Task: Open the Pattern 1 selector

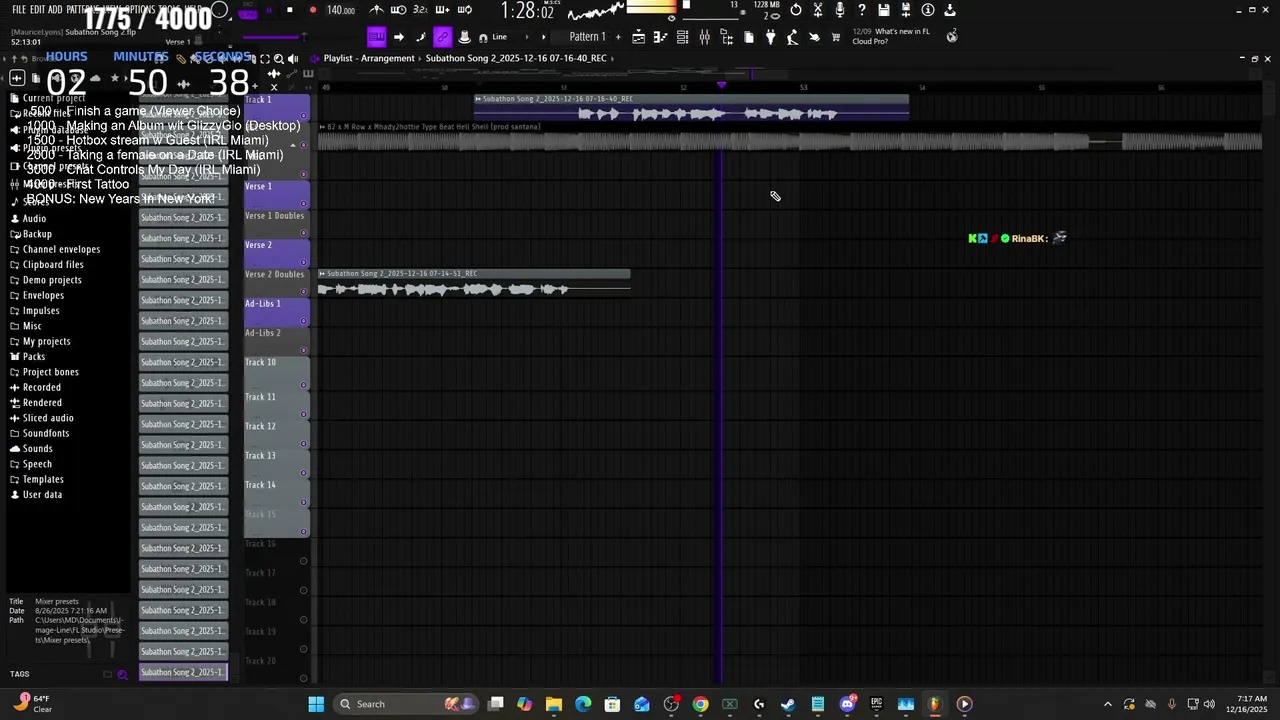Action: tap(587, 37)
